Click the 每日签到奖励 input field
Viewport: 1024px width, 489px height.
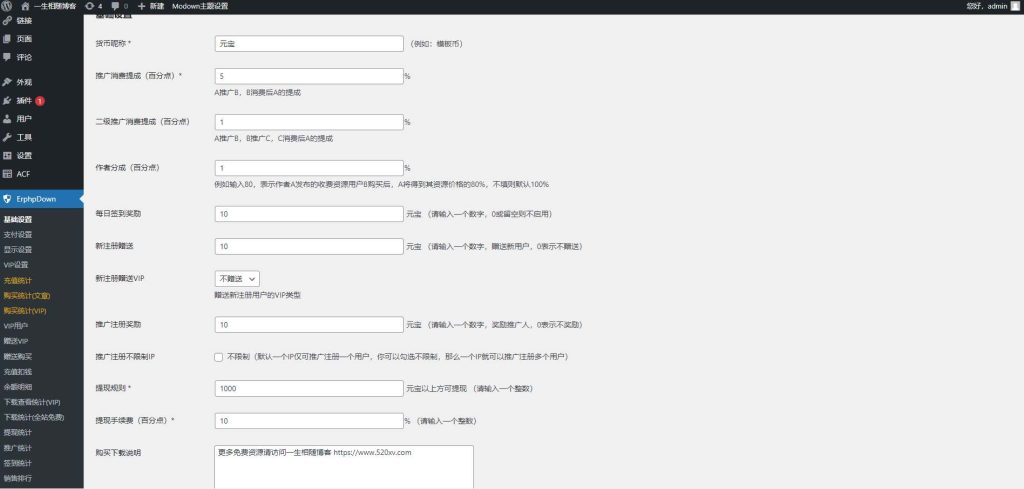309,213
